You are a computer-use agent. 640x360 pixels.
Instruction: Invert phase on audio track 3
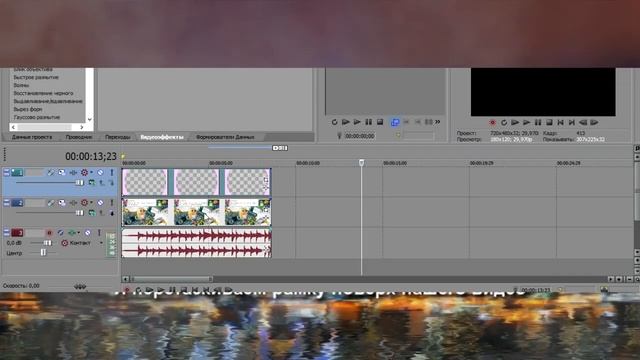[60, 233]
